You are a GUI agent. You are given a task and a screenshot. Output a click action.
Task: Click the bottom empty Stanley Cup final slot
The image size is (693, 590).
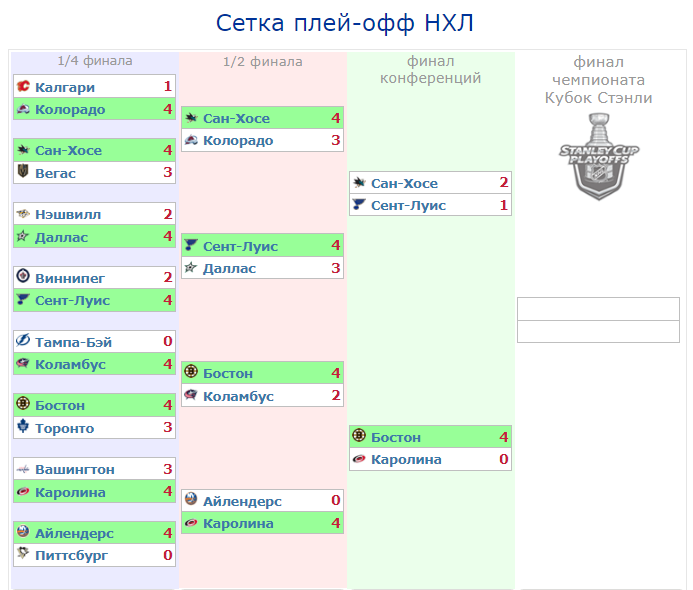[598, 332]
